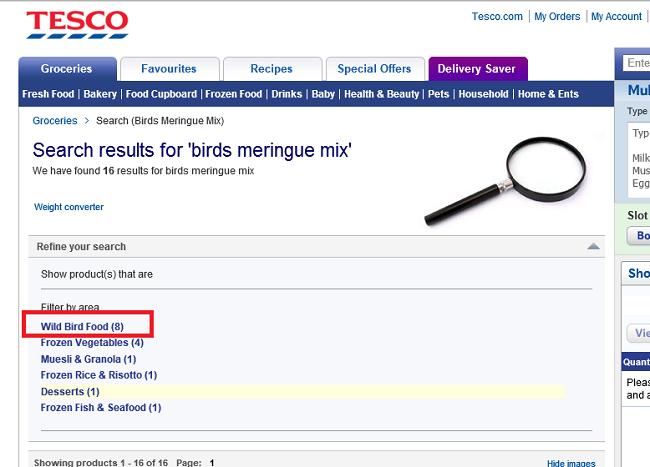The image size is (650, 467).
Task: Filter by Frozen Vegetables (4)
Action: click(x=92, y=343)
